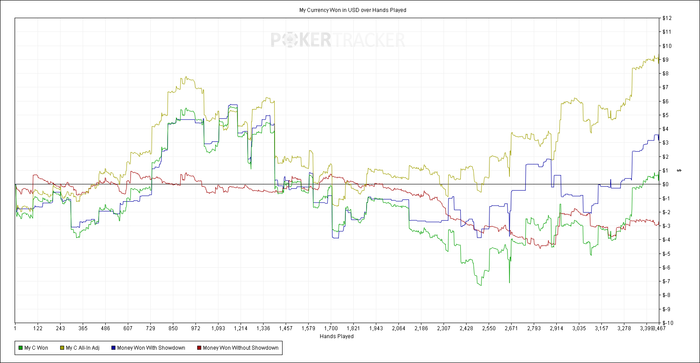
Task: Click the 486 hands x-axis tick label
Action: tap(105, 329)
